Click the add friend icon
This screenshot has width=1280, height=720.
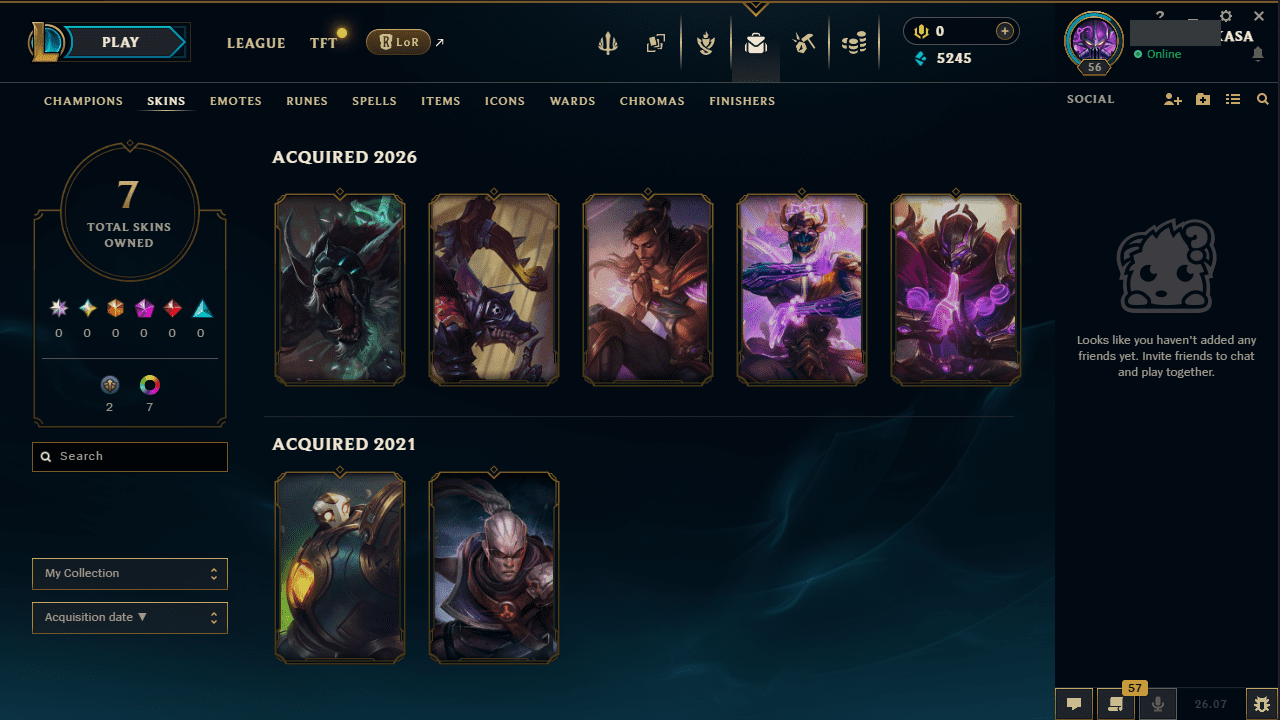point(1173,100)
